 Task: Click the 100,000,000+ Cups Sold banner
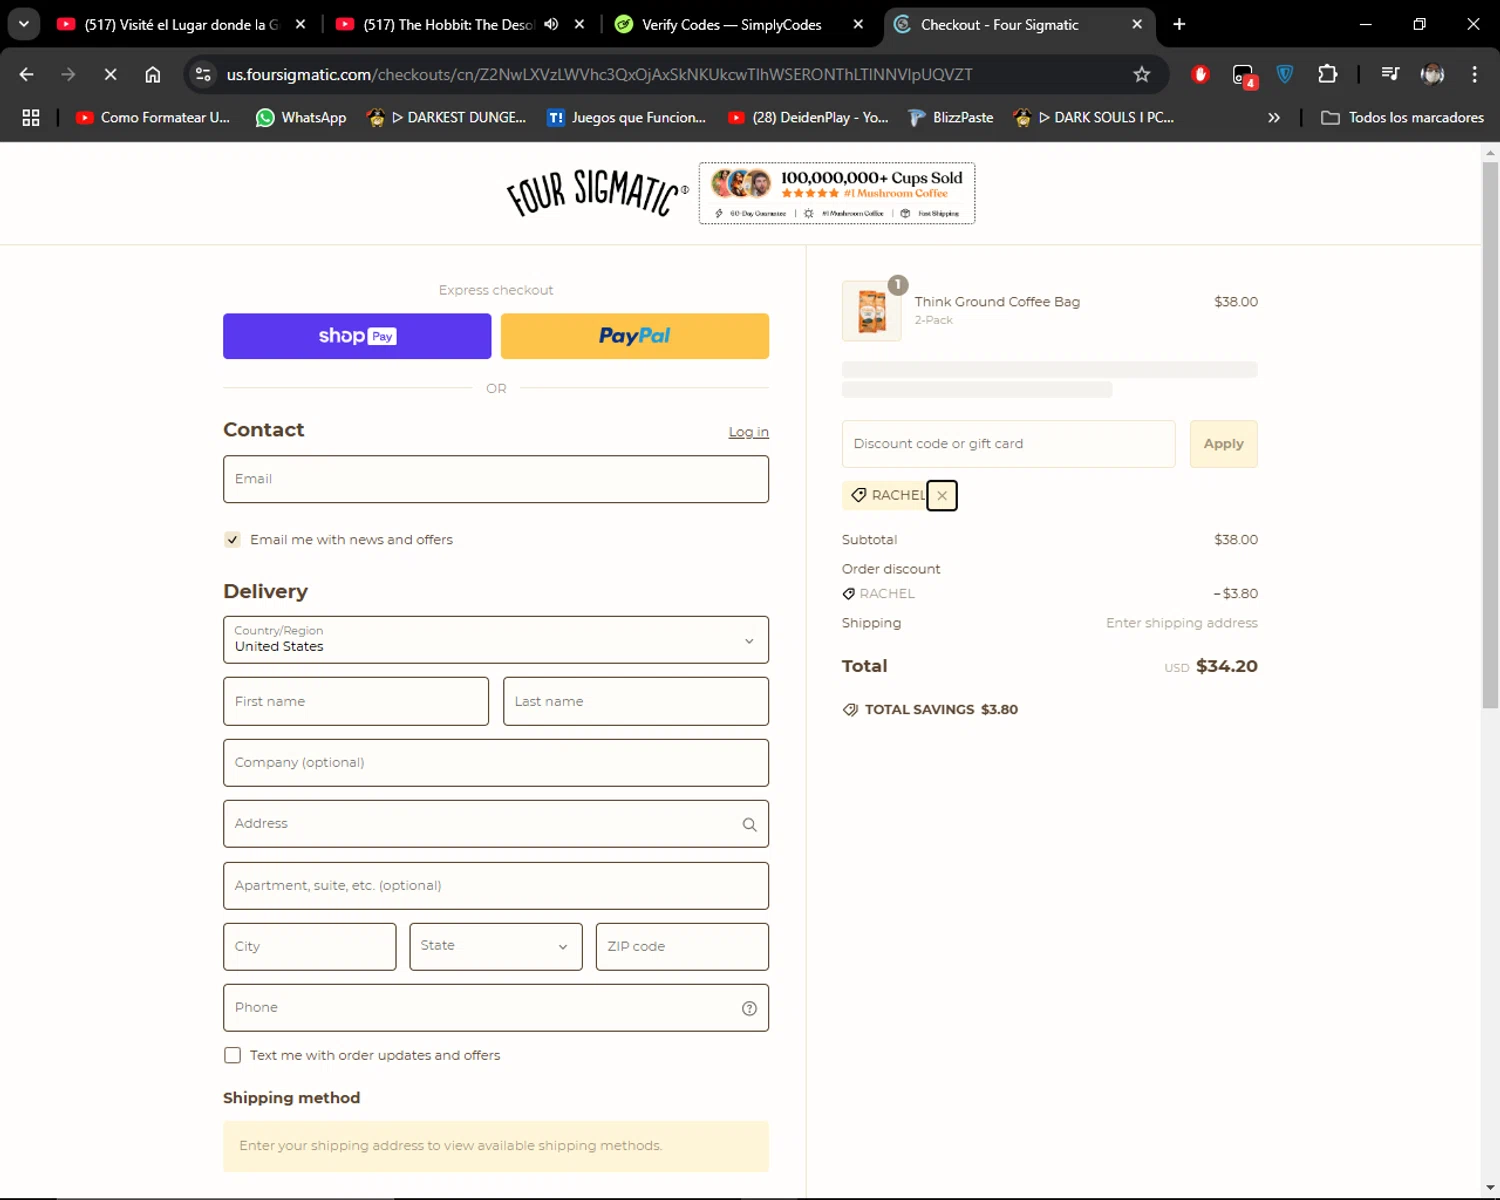pyautogui.click(x=837, y=193)
